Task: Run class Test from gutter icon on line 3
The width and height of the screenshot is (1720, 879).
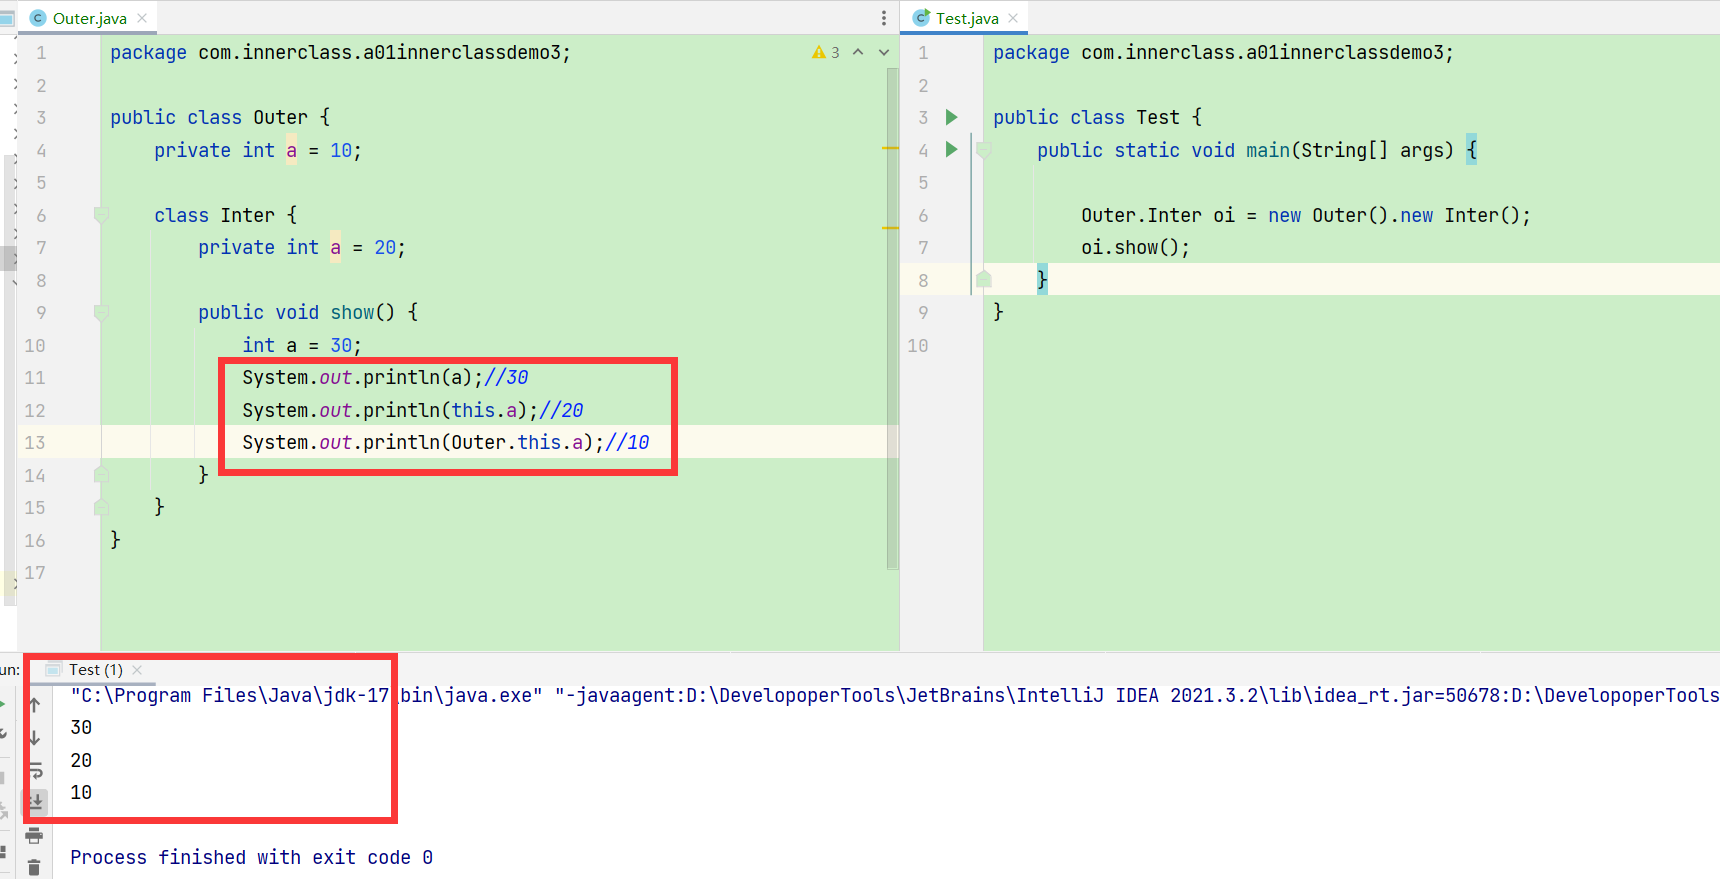Action: pyautogui.click(x=952, y=117)
